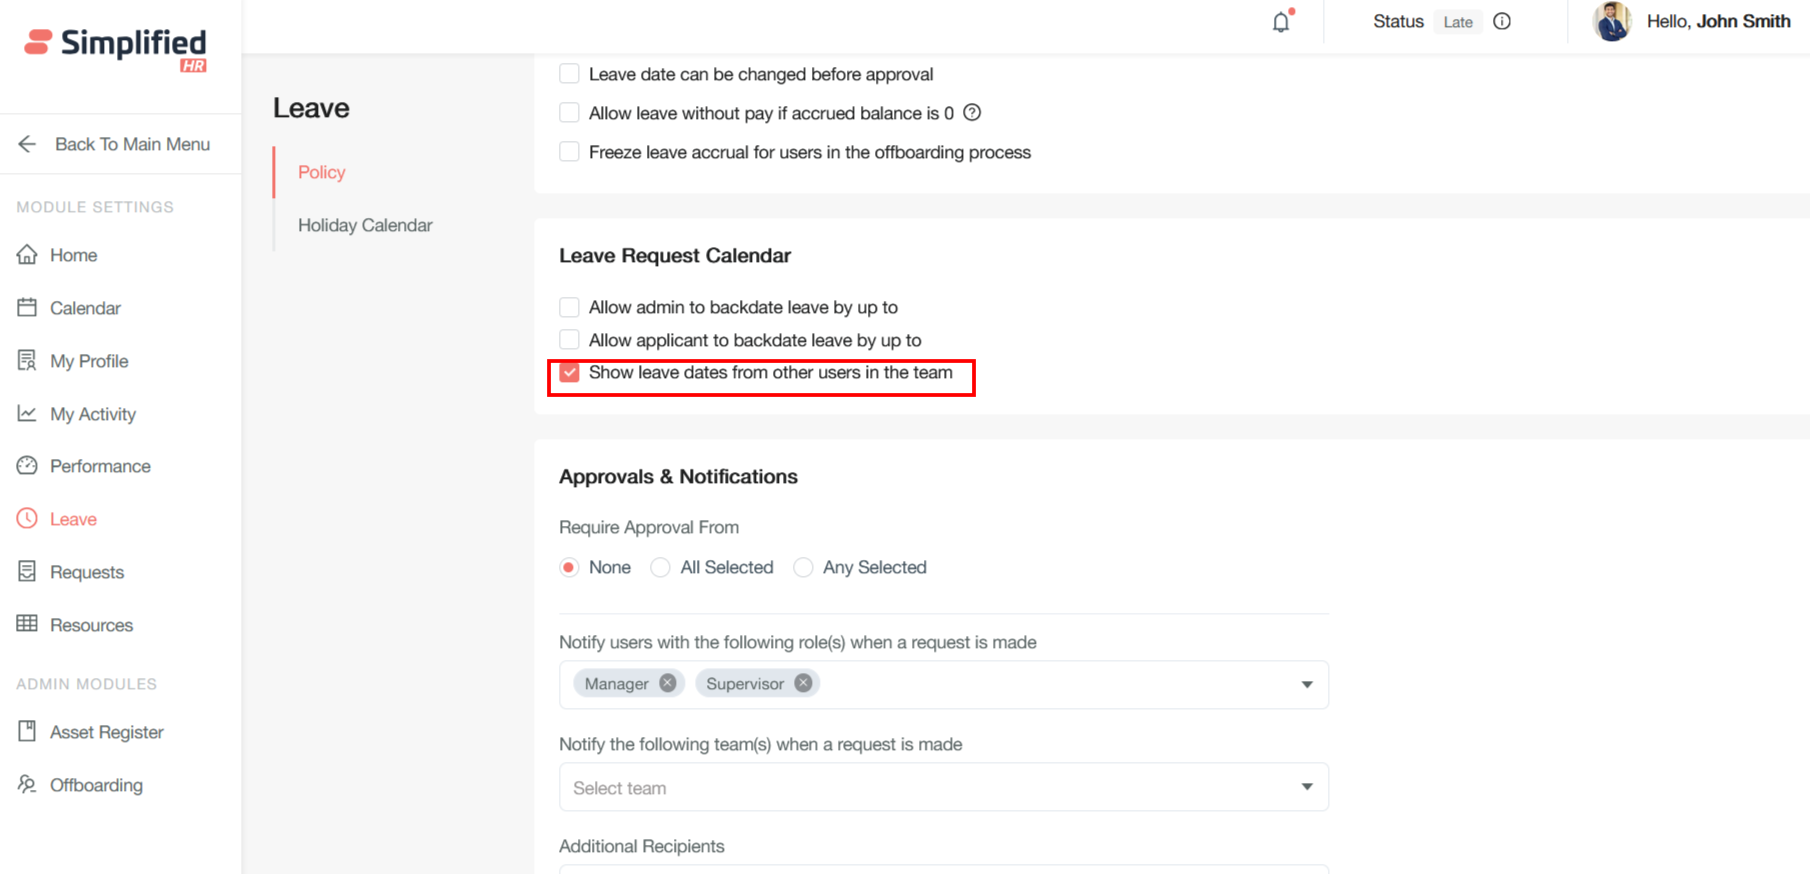The height and width of the screenshot is (874, 1810).
Task: Remove the Manager role tag
Action: [x=668, y=683]
